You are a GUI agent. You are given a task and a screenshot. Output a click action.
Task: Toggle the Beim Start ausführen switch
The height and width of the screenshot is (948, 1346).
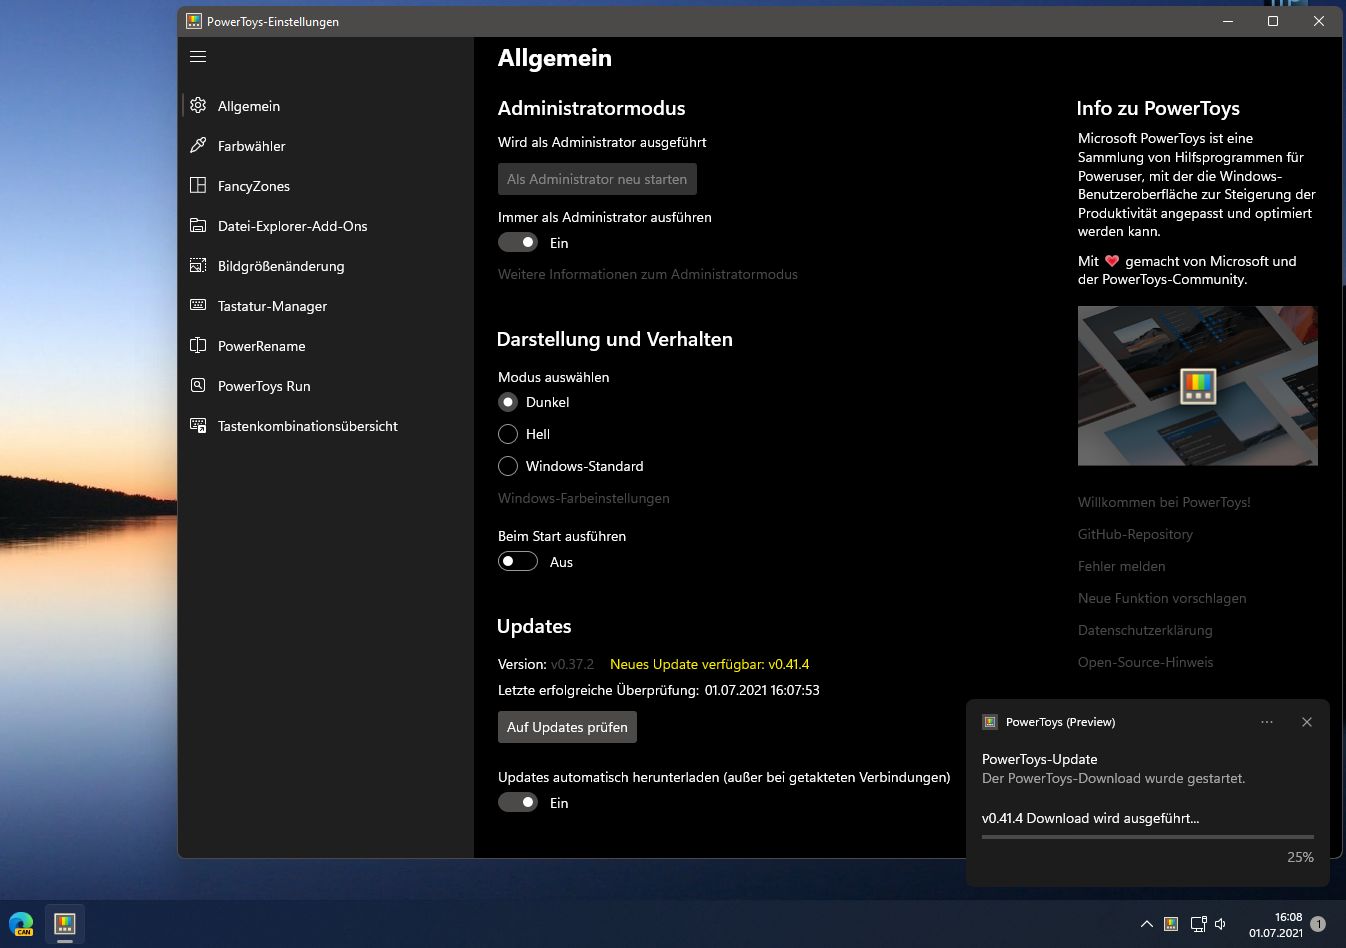coord(518,562)
